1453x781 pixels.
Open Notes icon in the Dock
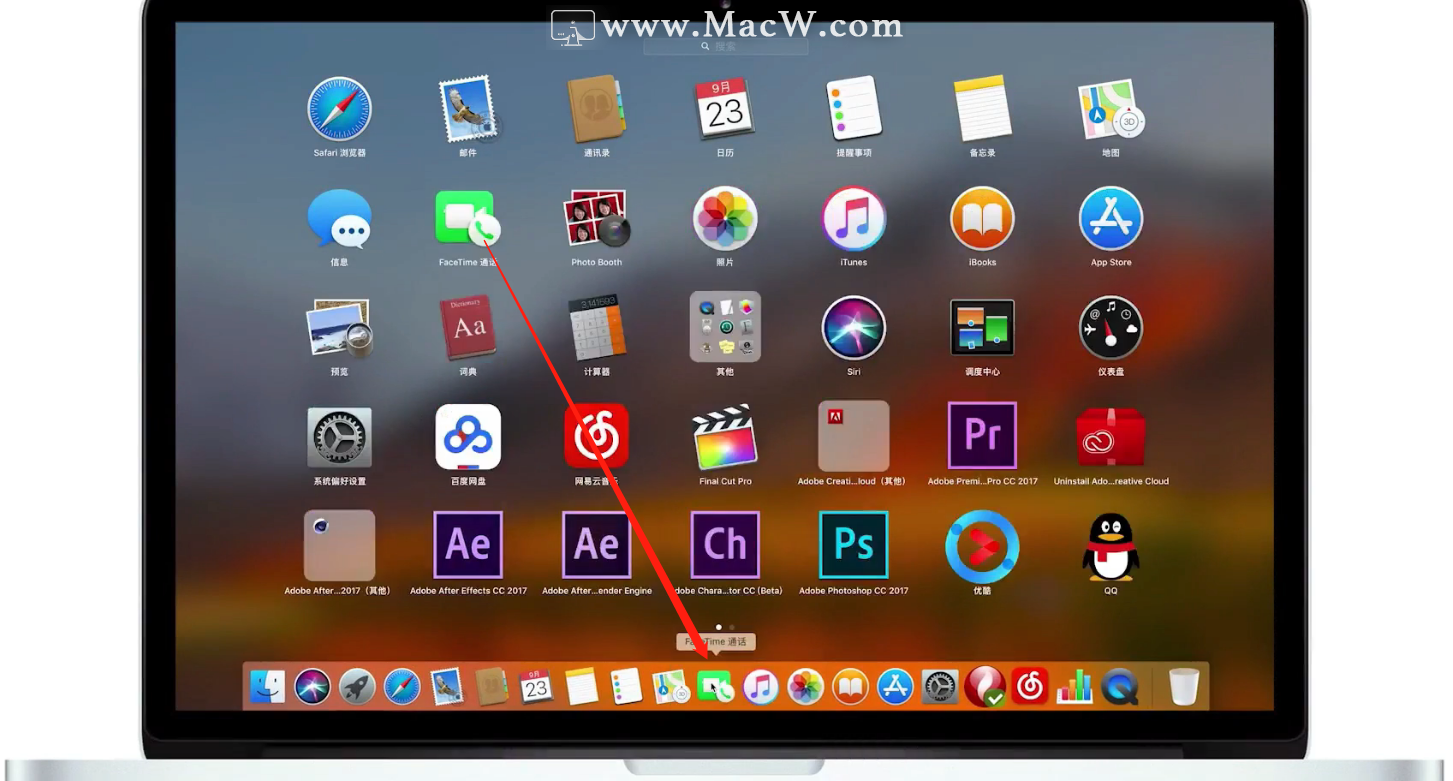tap(581, 686)
